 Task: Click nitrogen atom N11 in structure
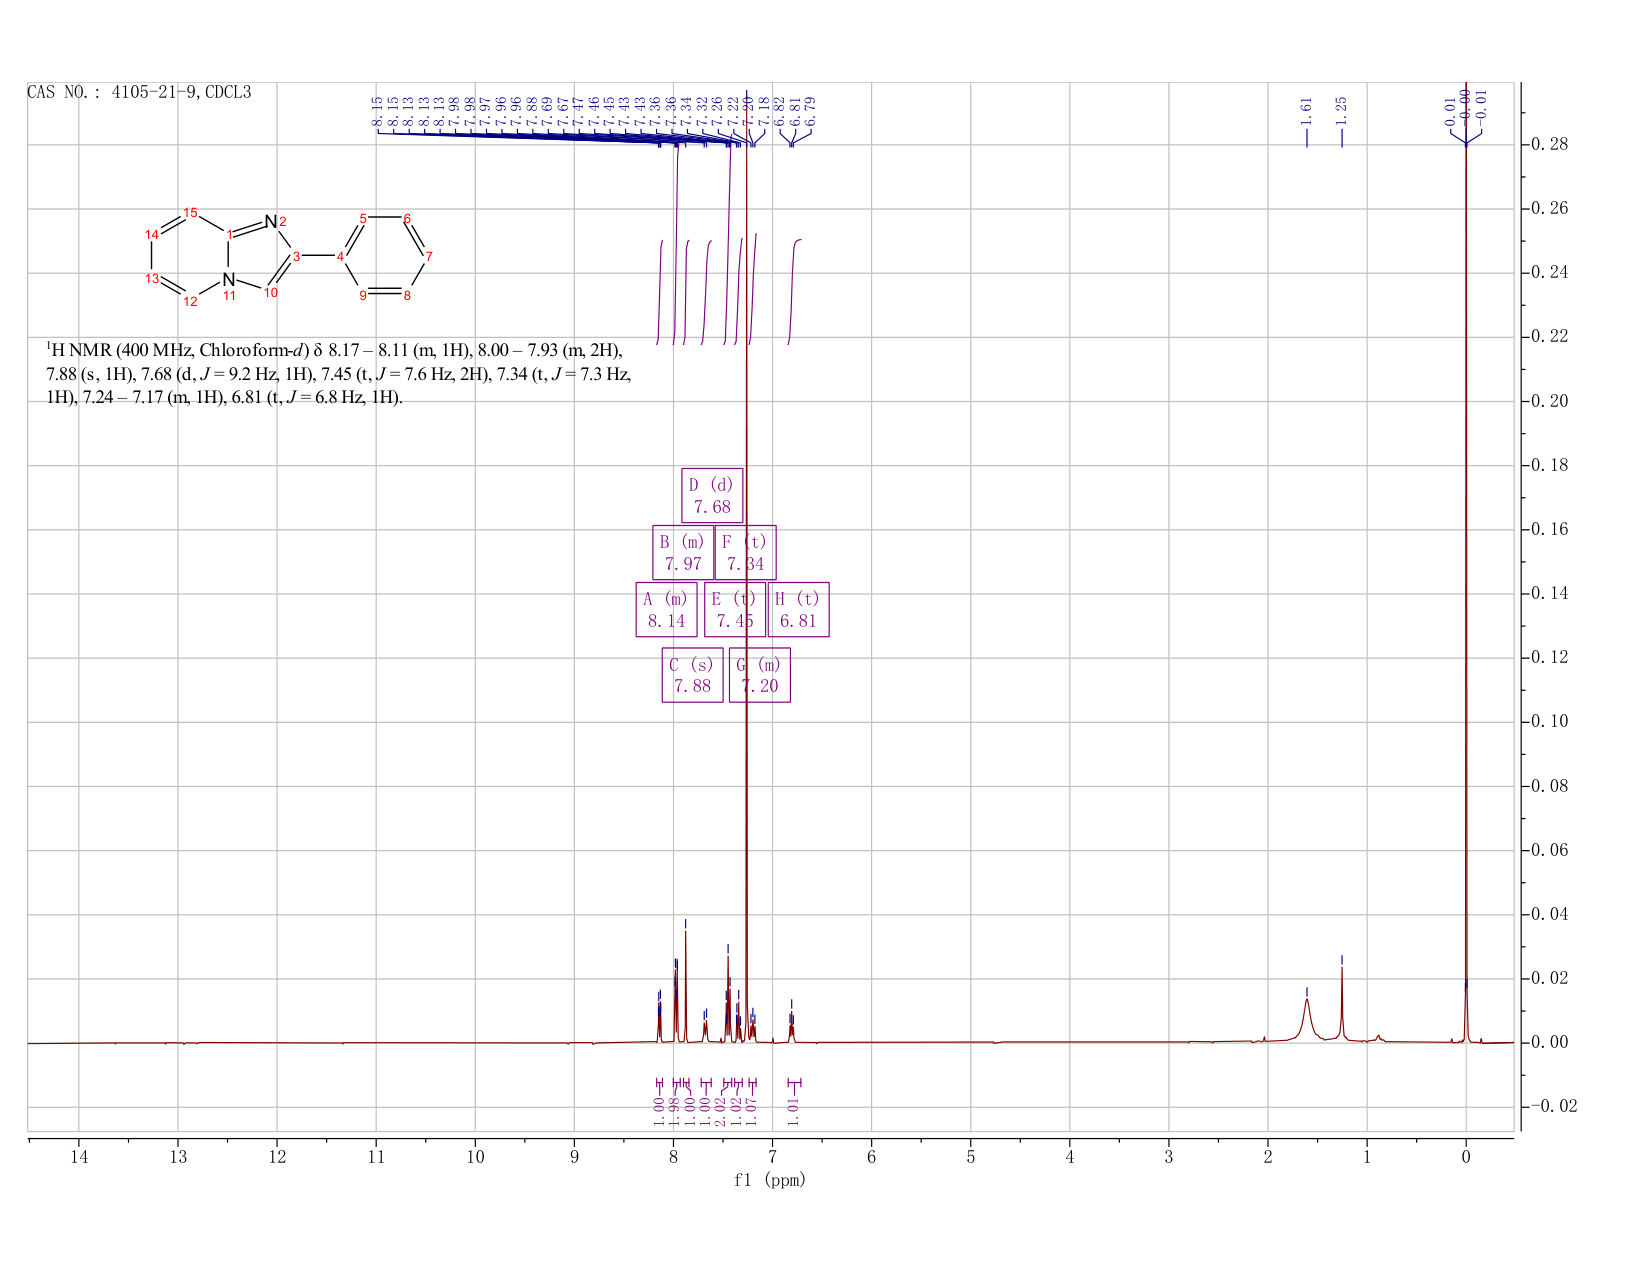tap(229, 279)
